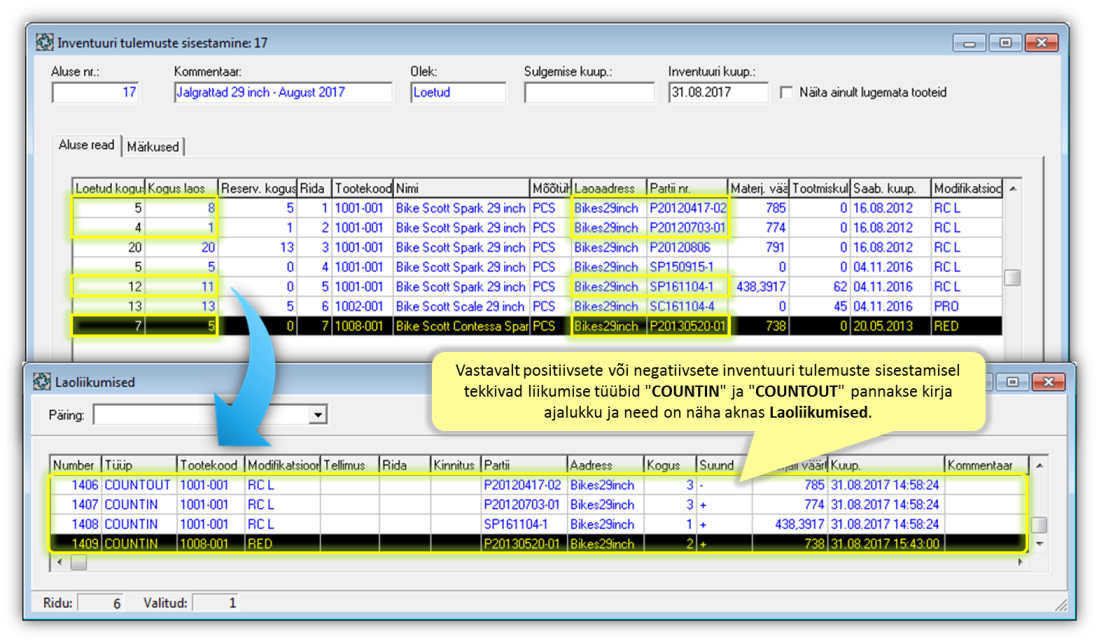Click scroll-up arrow in Laoliikumised table
Image resolution: width=1099 pixels, height=643 pixels.
pyautogui.click(x=1039, y=465)
